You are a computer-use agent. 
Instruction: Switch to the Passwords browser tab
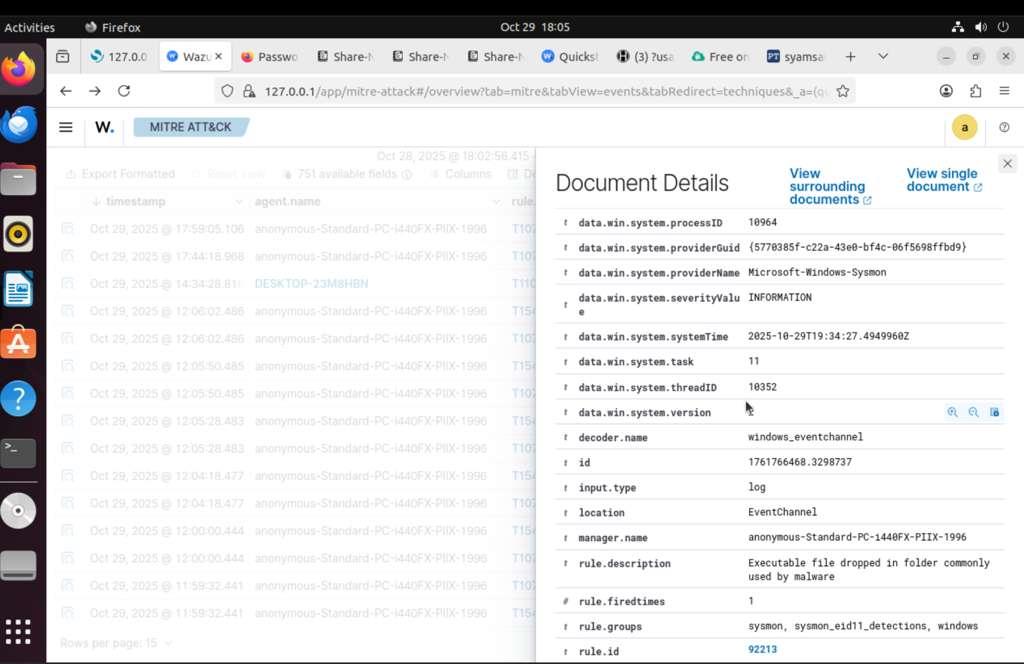270,56
